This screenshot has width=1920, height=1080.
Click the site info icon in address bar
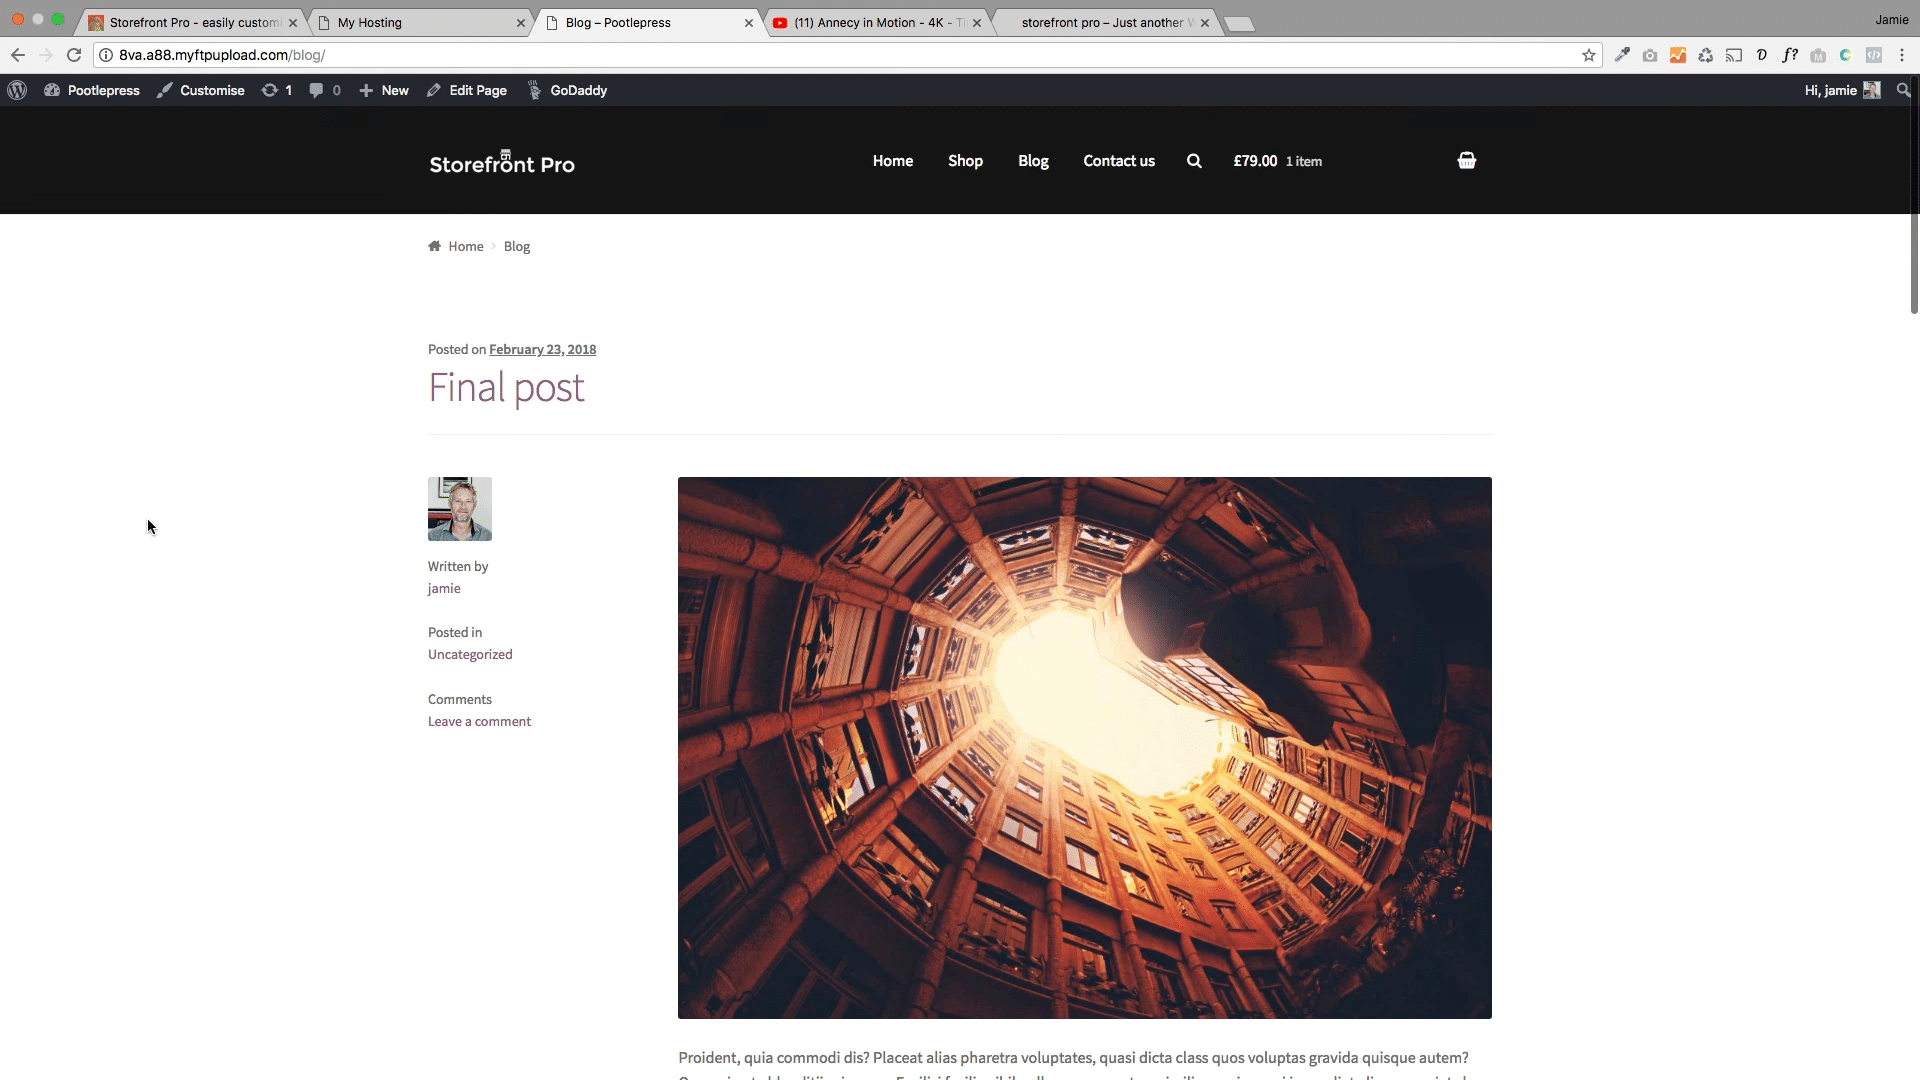tap(106, 55)
